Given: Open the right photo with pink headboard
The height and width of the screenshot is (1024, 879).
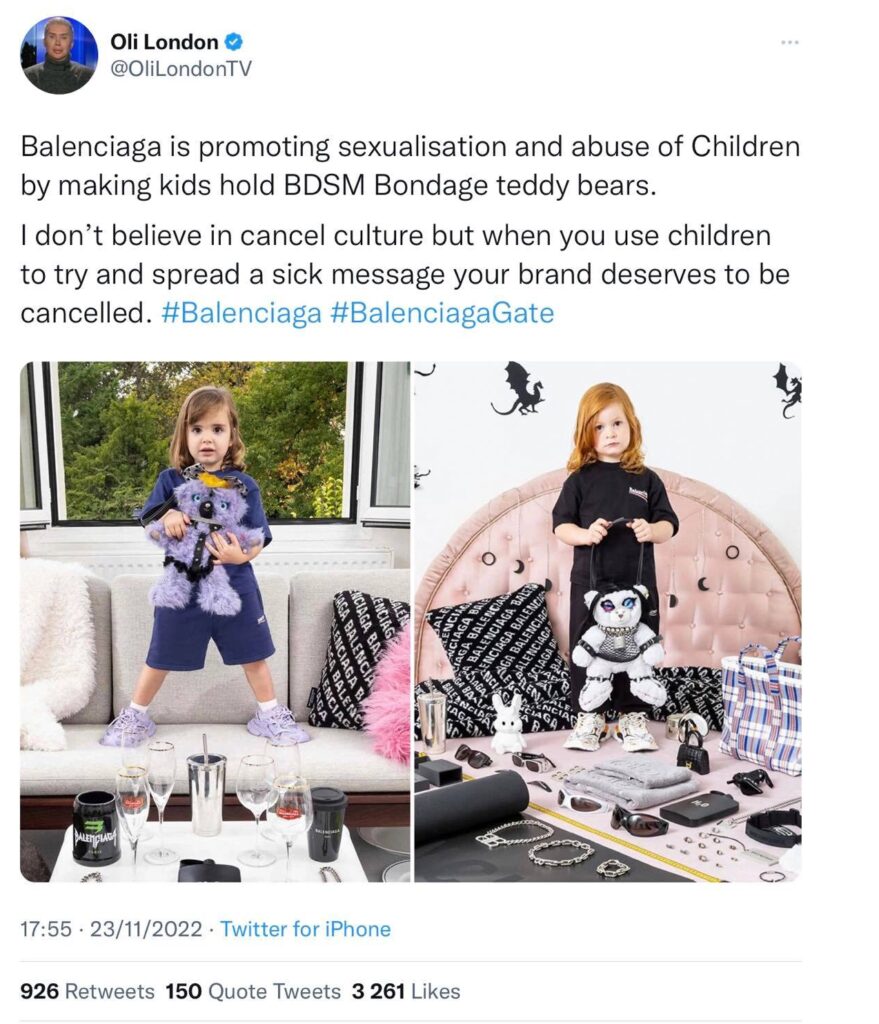Looking at the screenshot, I should click(608, 622).
